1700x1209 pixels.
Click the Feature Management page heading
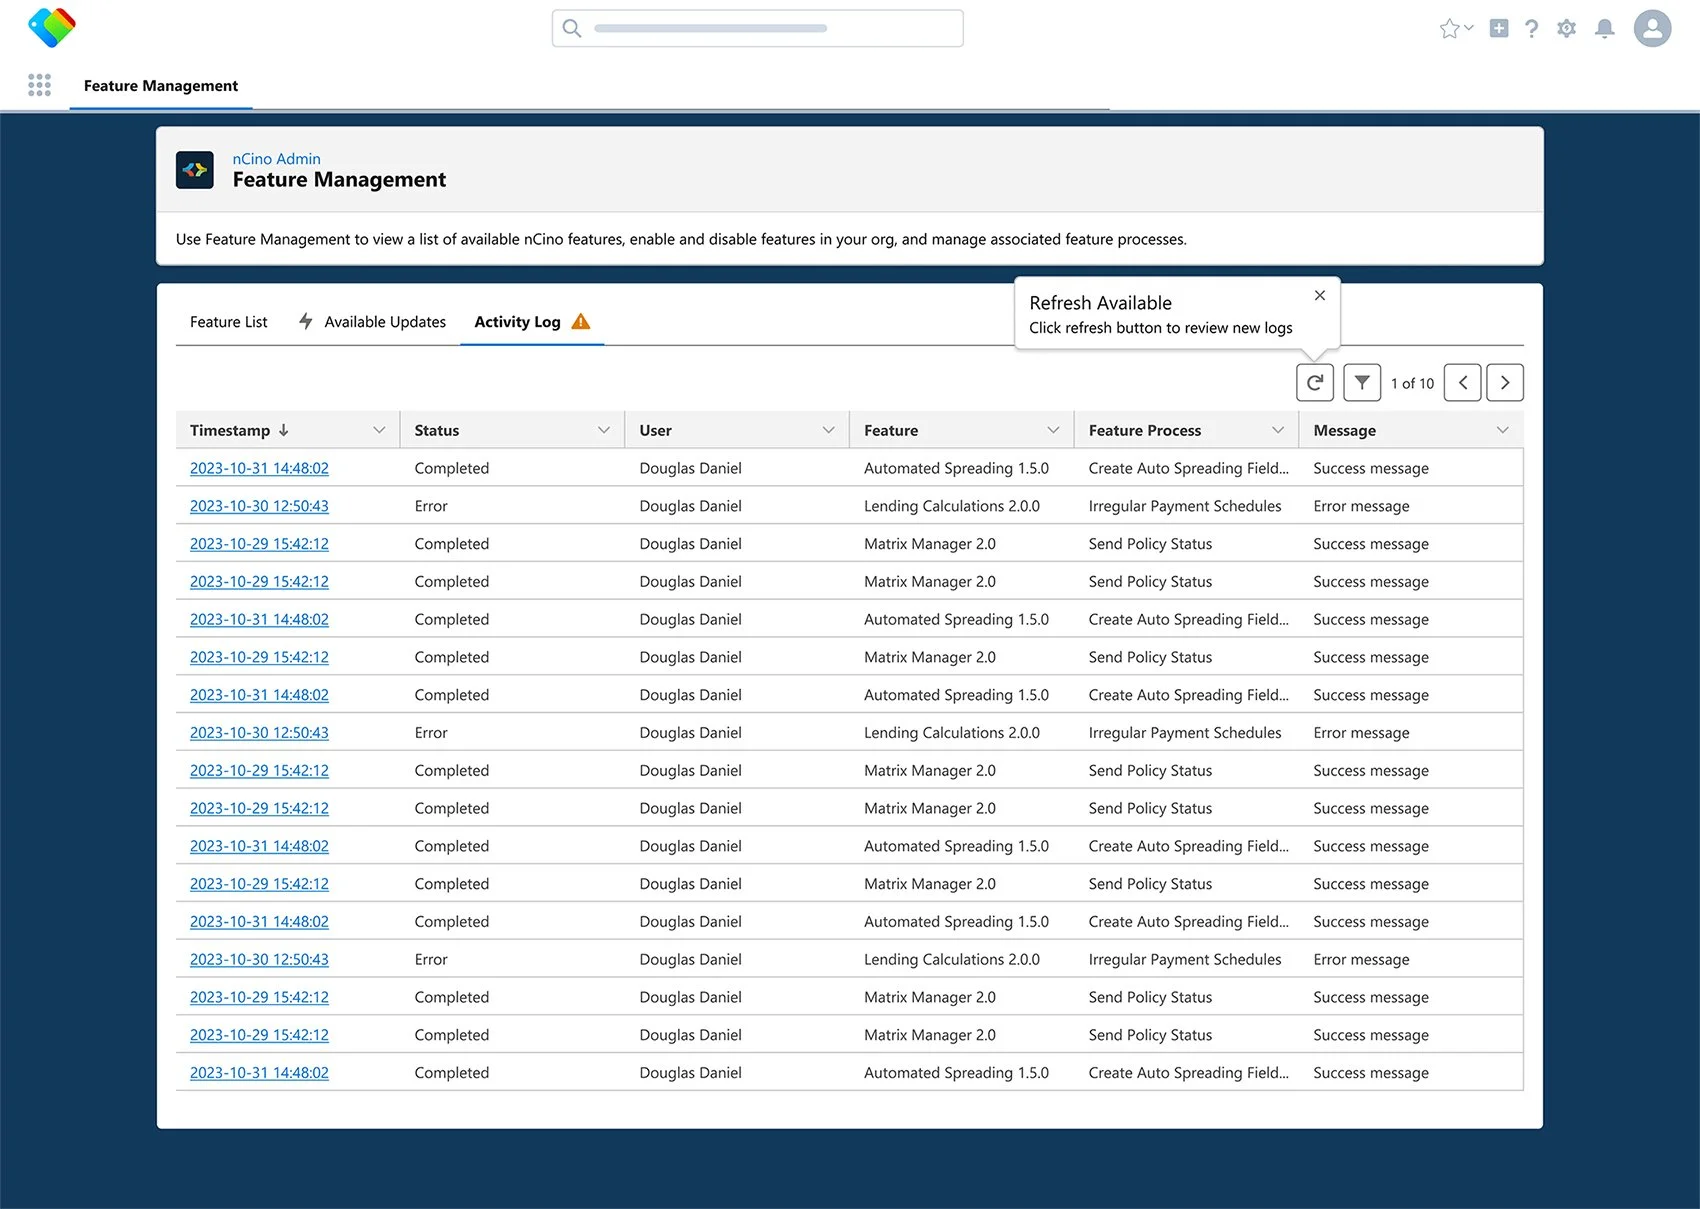[x=339, y=180]
